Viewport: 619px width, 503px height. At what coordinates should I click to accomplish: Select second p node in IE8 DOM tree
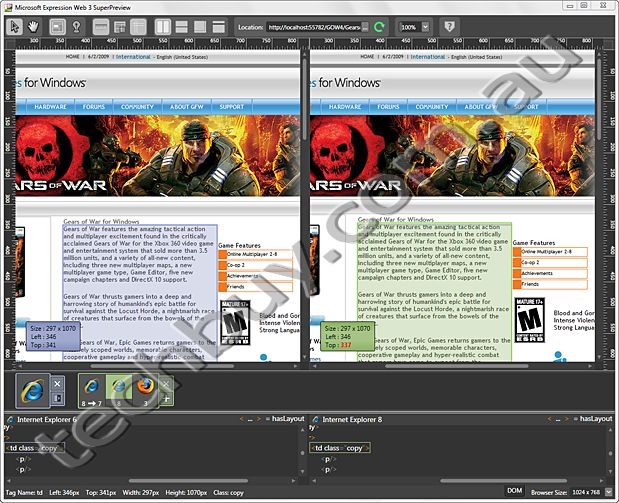click(328, 470)
